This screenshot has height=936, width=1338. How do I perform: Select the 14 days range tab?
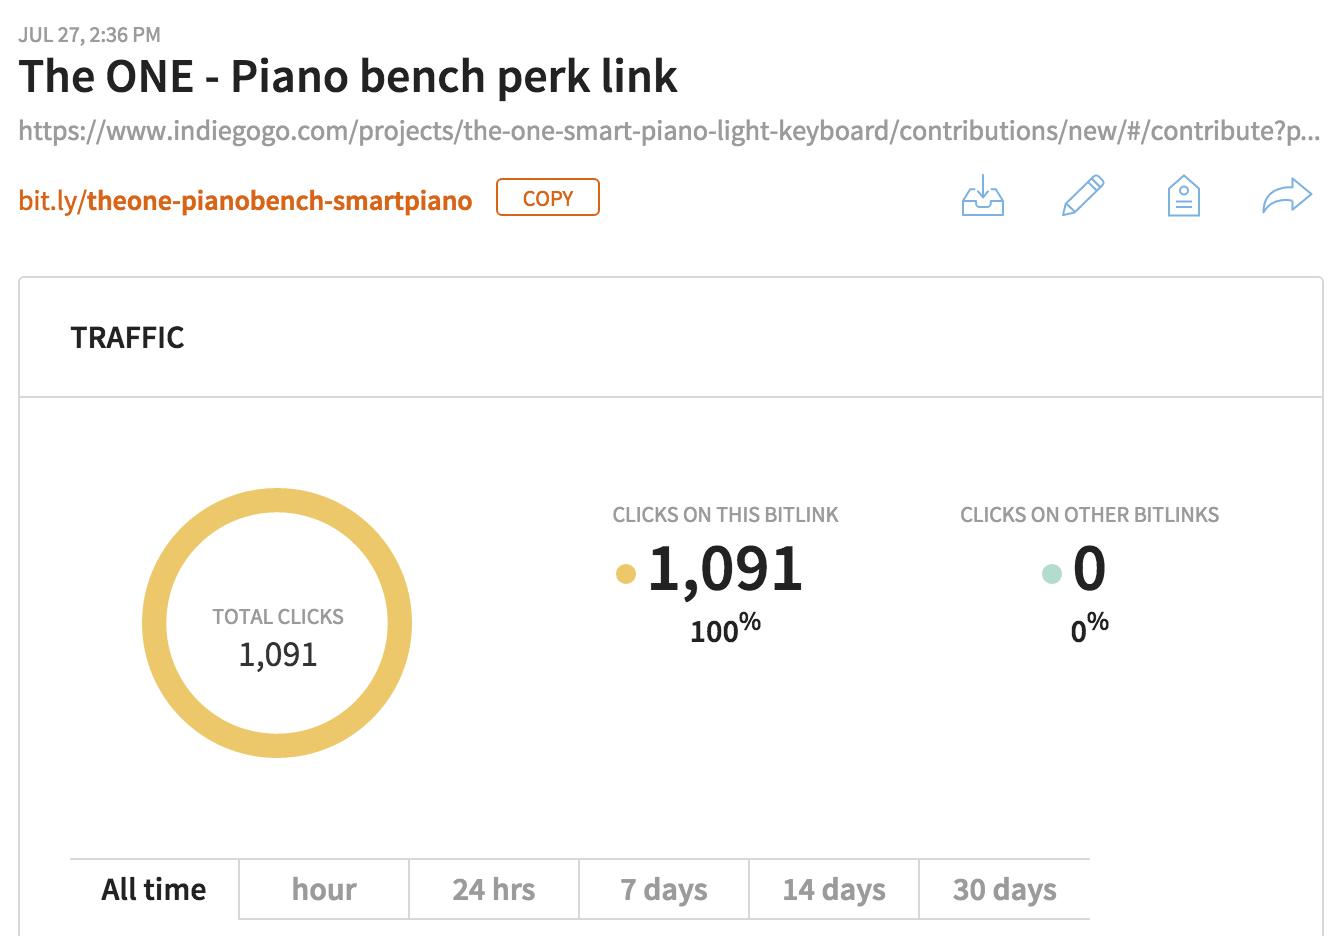click(834, 889)
